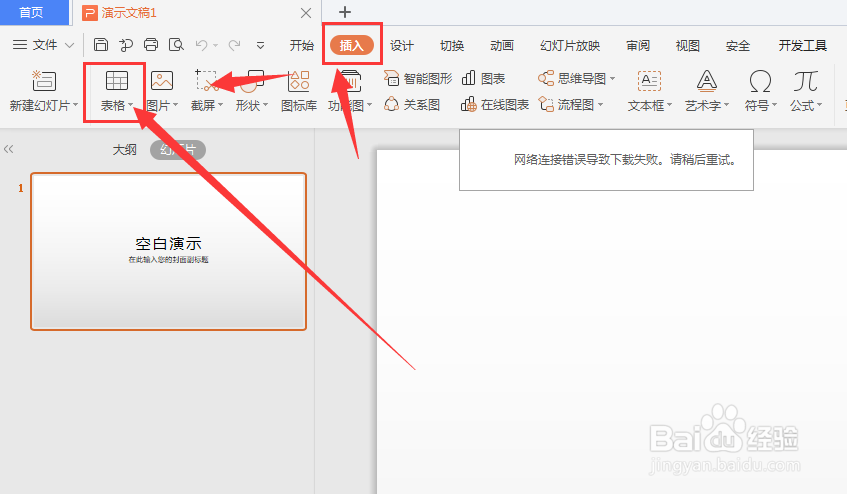
Task: Switch to the Animation (动画) tab
Action: [502, 45]
